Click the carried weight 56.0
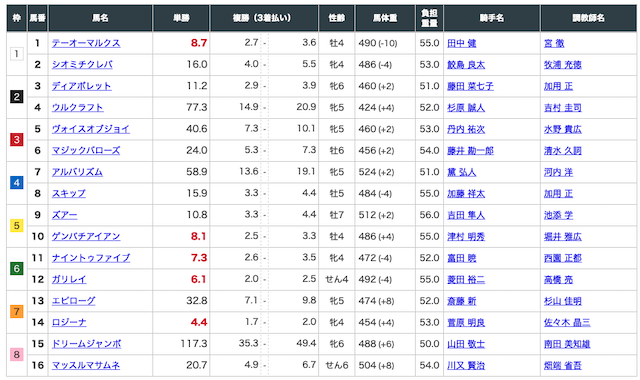 click(x=429, y=215)
